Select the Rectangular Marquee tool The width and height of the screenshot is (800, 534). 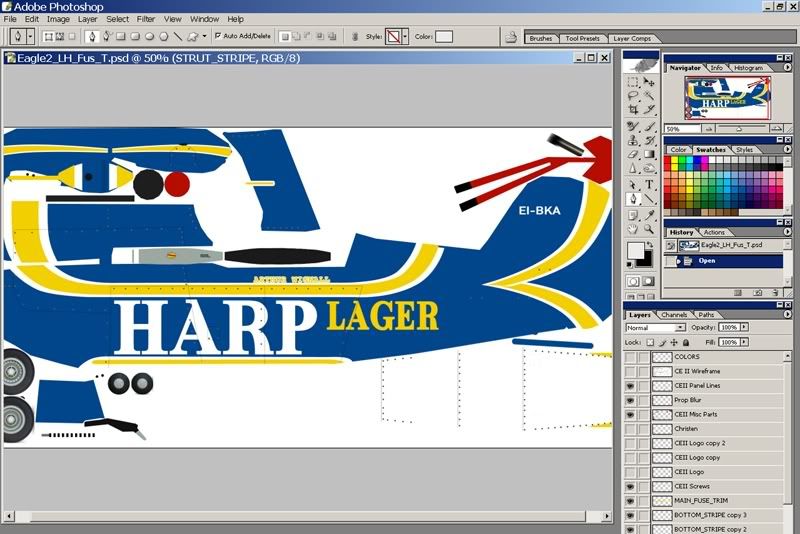coord(633,82)
